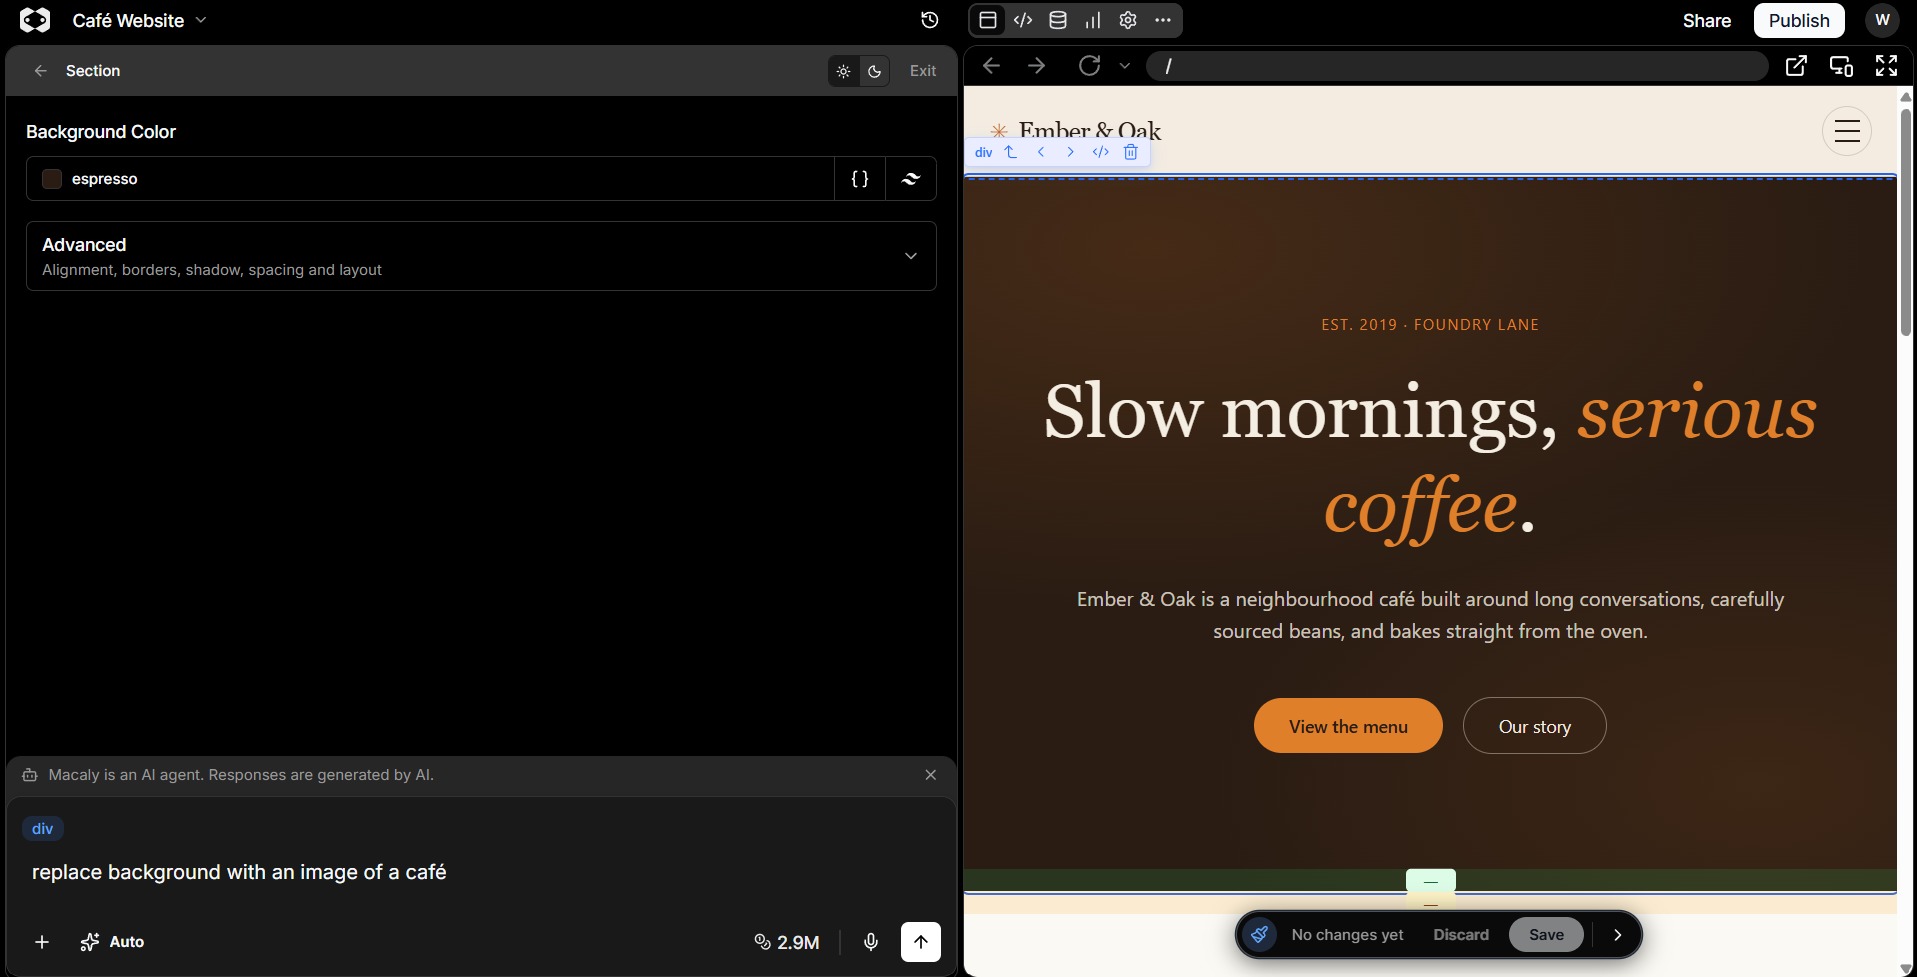Reload the preview page
The image size is (1917, 977).
(x=1090, y=66)
